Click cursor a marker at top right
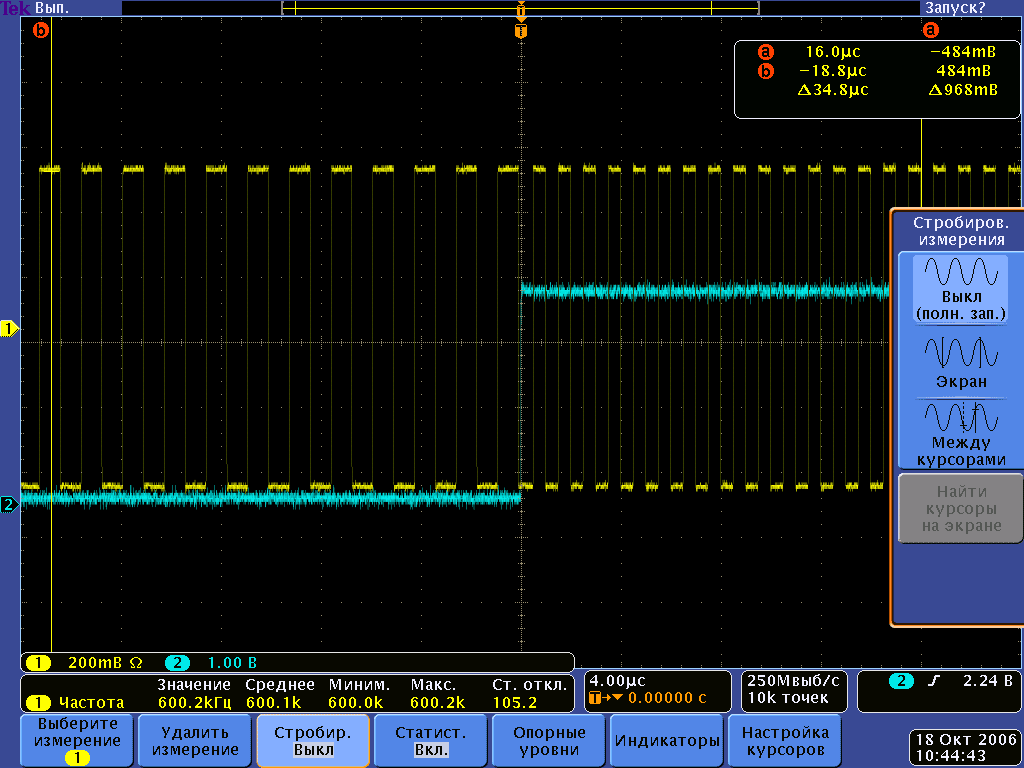Viewport: 1024px width, 768px height. coord(930,30)
